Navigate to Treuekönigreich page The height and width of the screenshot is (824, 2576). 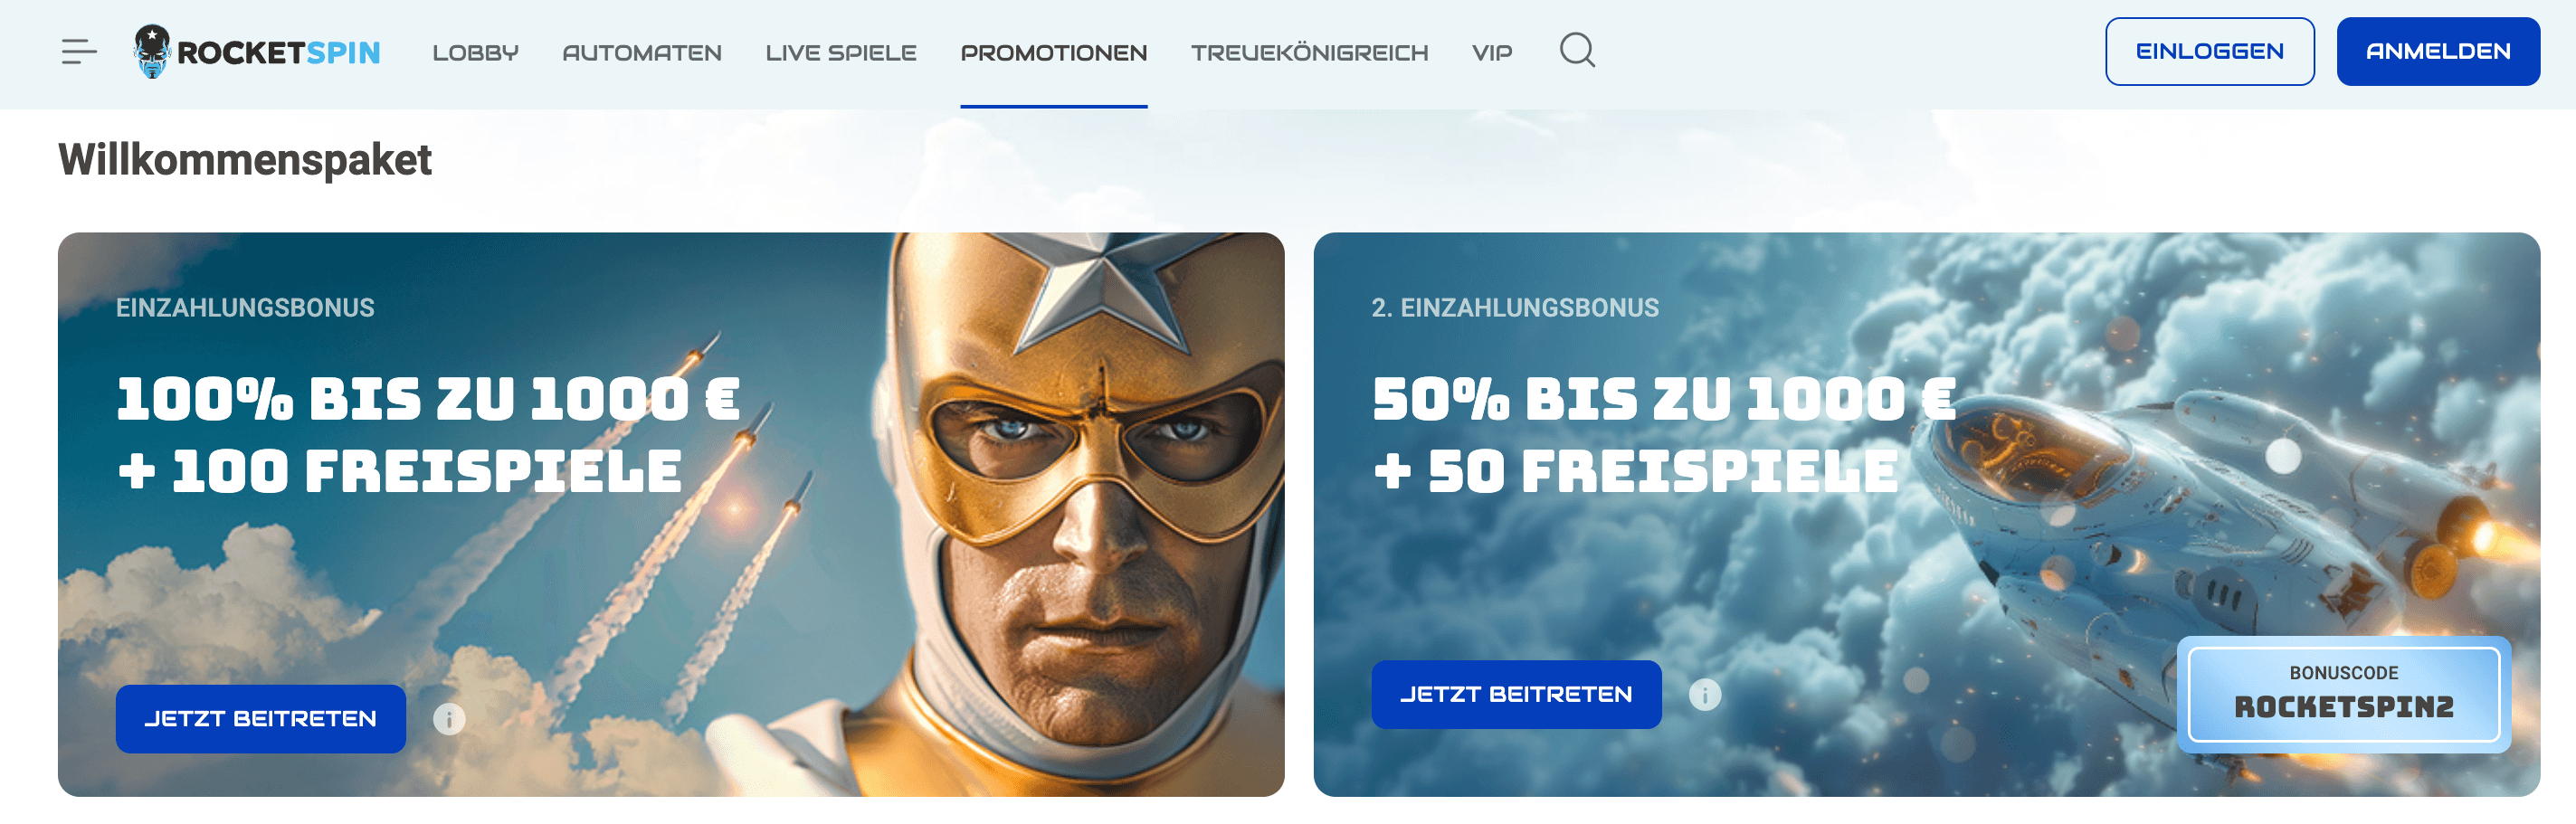1309,52
